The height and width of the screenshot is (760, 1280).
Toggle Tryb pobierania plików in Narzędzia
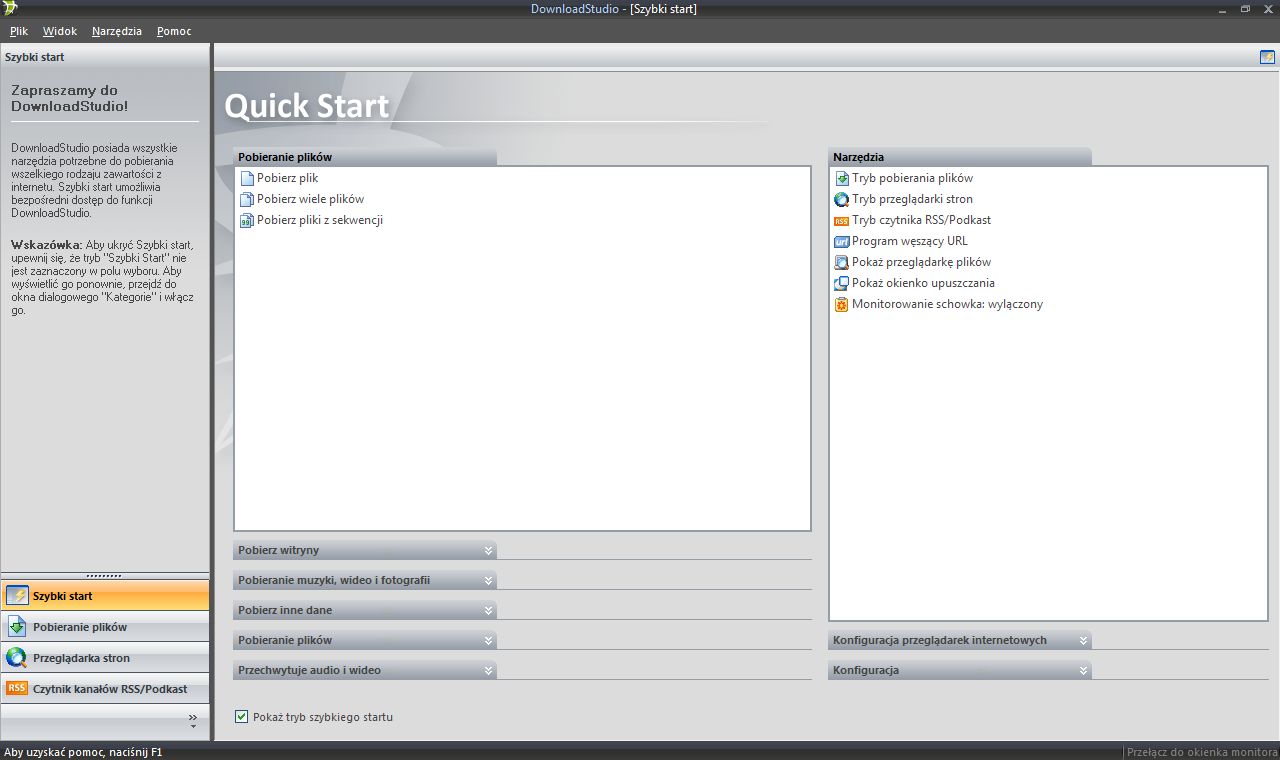click(913, 178)
